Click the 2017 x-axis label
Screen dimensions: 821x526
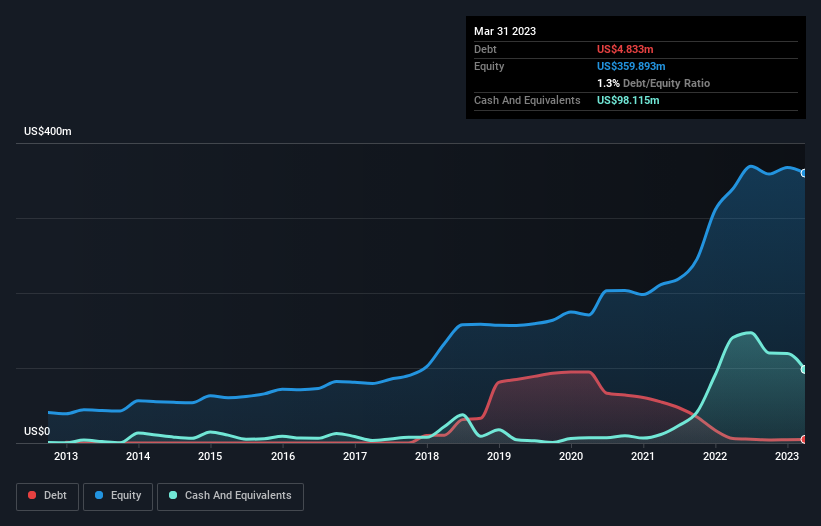point(354,456)
